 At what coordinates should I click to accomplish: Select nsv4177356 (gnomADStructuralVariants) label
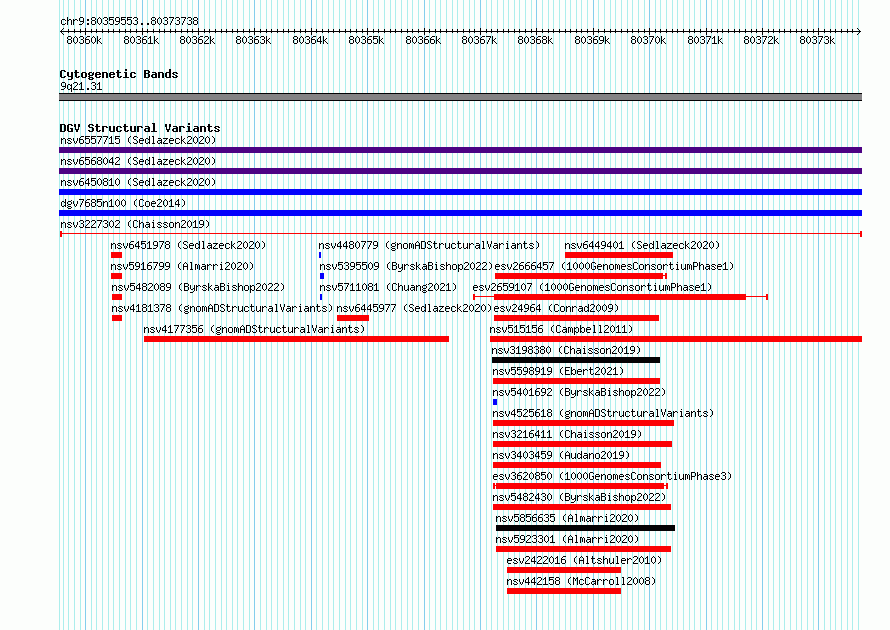tap(254, 329)
